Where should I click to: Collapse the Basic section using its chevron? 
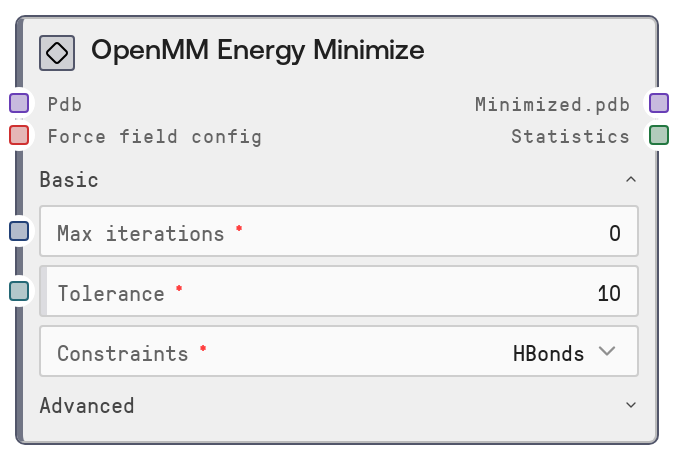[630, 180]
